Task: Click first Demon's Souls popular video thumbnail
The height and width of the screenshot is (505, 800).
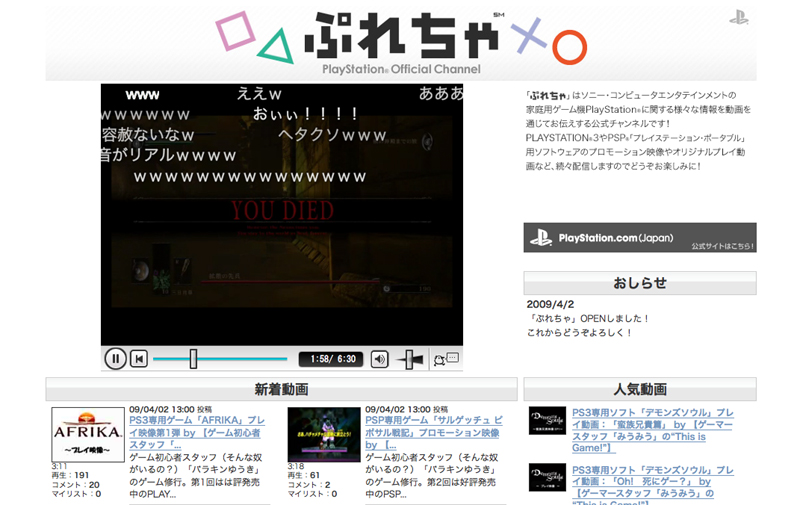Action: tap(547, 420)
